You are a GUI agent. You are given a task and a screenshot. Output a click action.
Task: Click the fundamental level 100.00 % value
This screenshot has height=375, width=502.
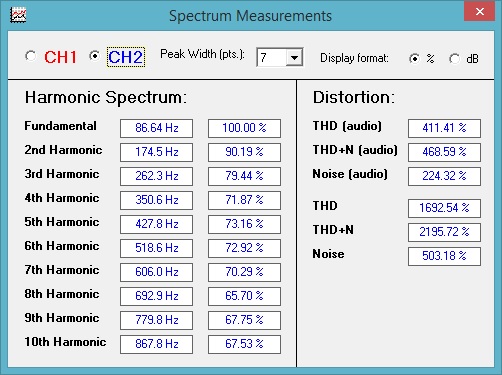click(244, 128)
